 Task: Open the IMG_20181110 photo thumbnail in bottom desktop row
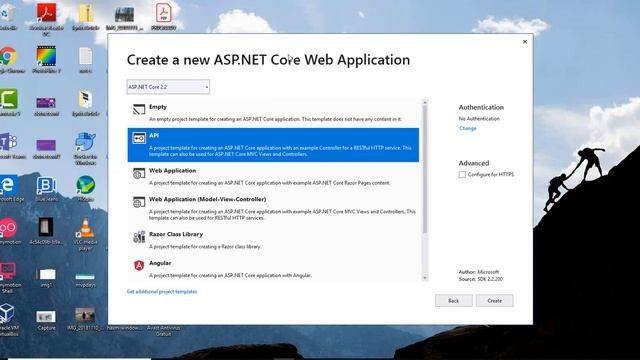click(85, 315)
